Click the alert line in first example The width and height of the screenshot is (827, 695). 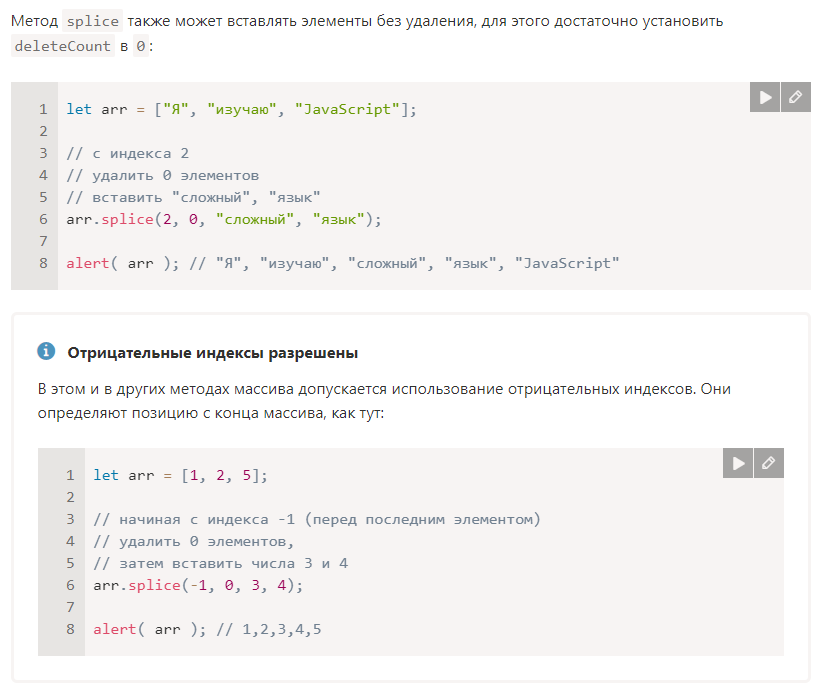343,263
